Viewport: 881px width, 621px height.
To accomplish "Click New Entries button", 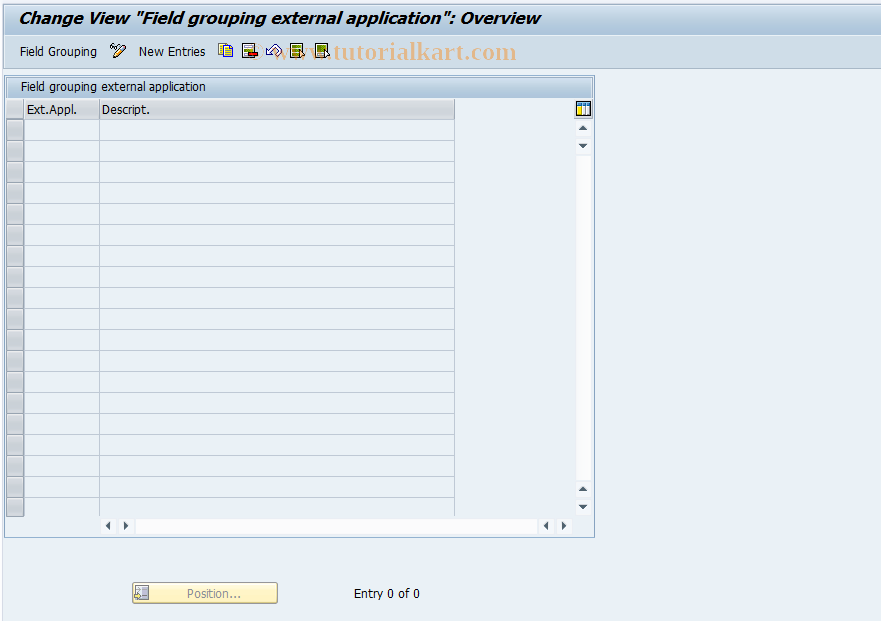I will 172,52.
